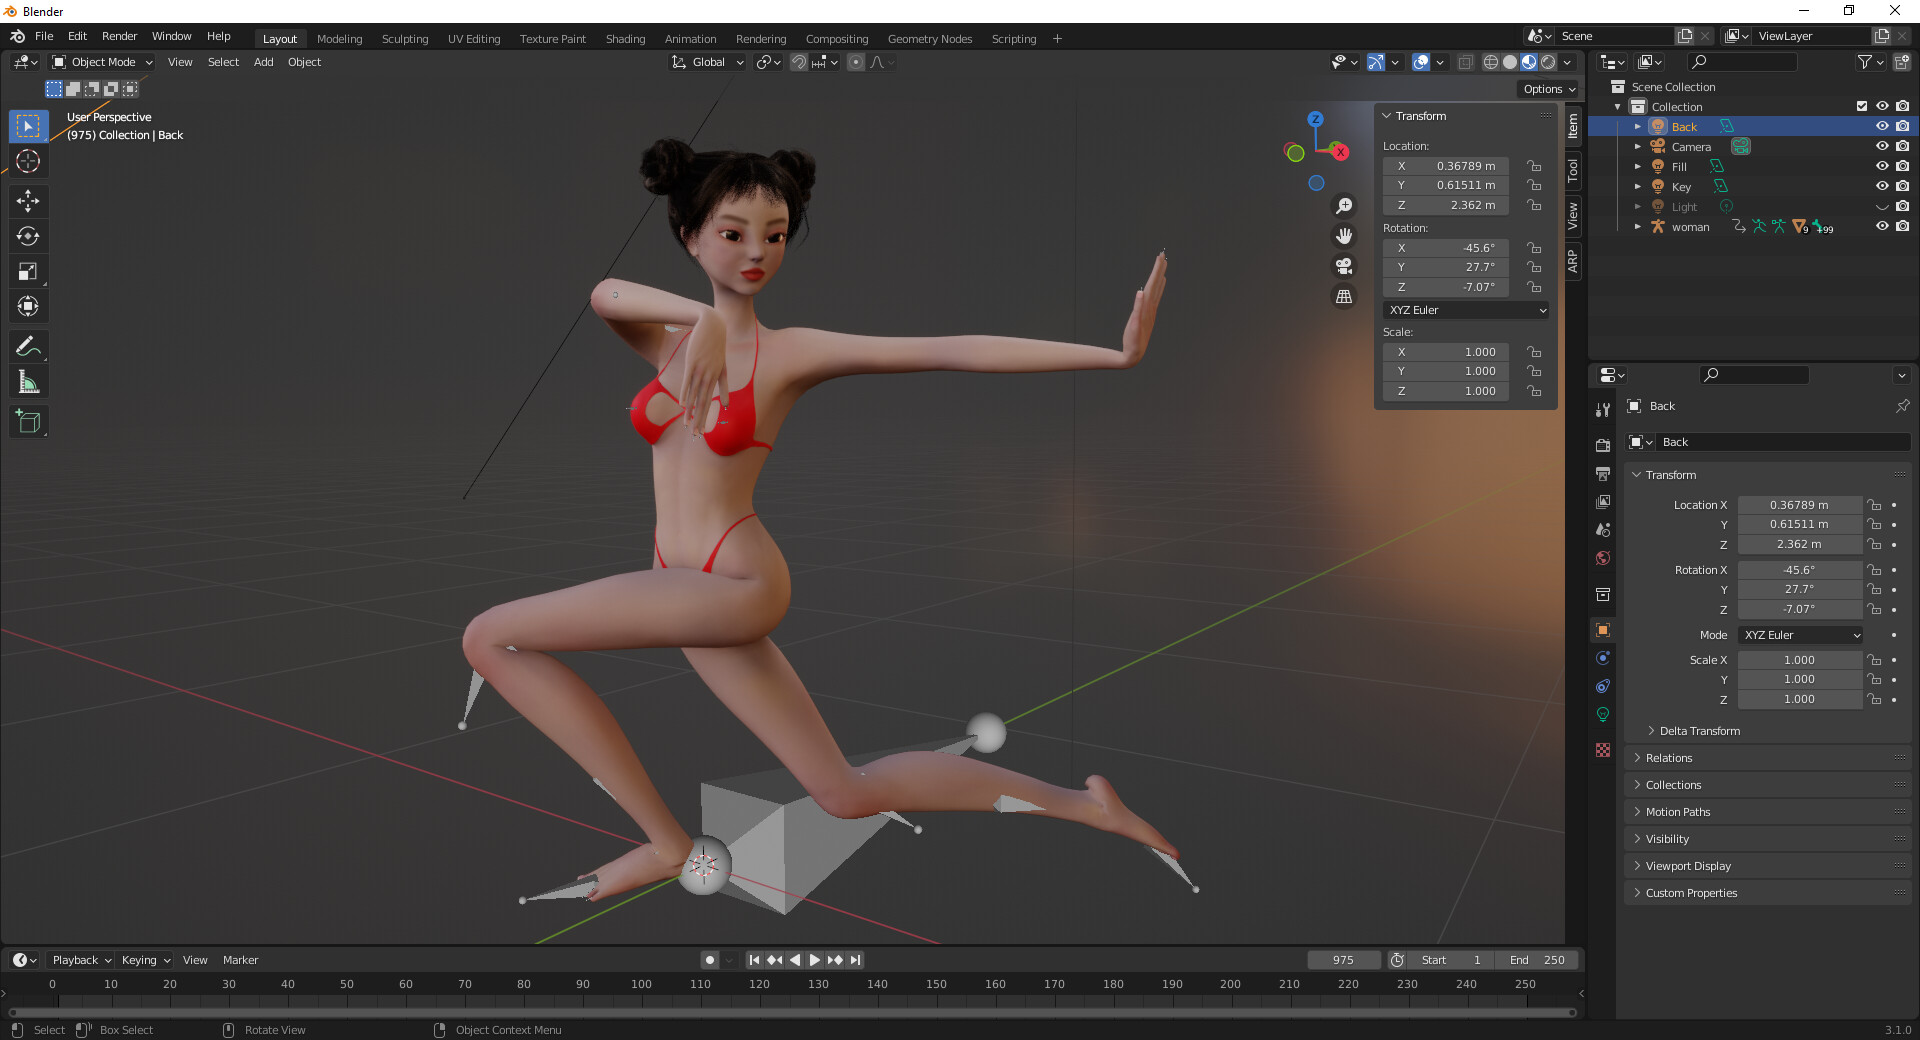Disable Light in renders

(1904, 206)
